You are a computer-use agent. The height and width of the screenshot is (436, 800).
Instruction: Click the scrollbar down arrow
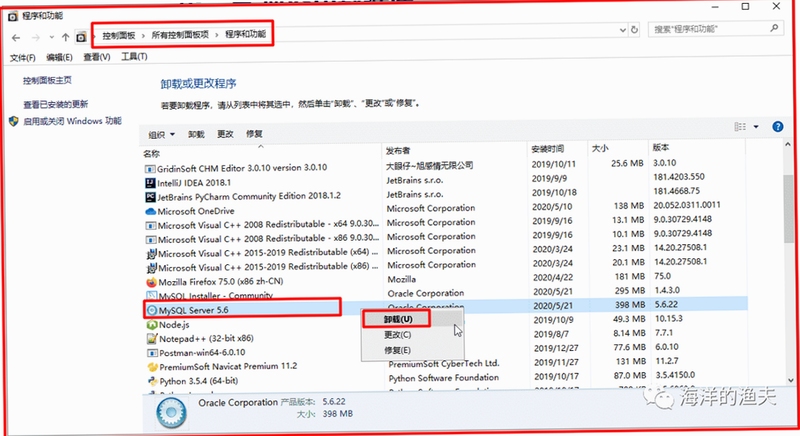[791, 380]
